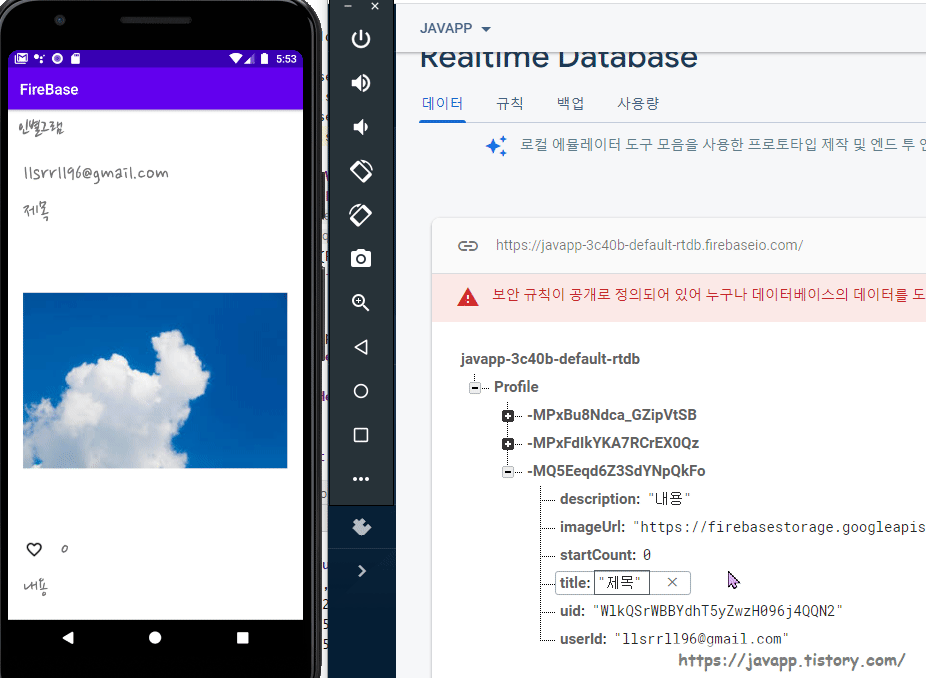926x678 pixels.
Task: Click the FireBase app bar title
Action: [49, 90]
